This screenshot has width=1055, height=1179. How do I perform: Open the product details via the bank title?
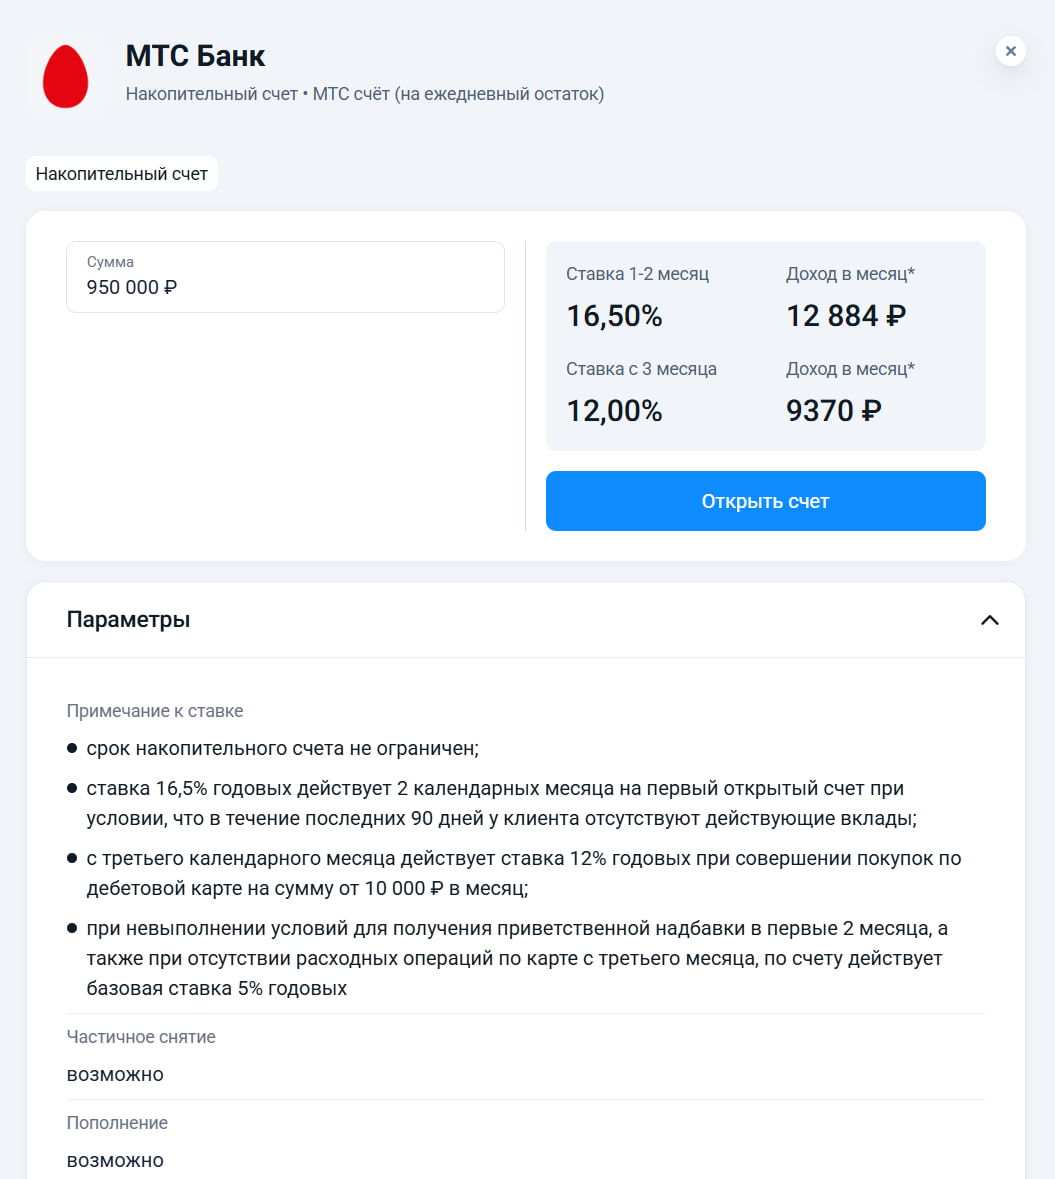point(195,56)
